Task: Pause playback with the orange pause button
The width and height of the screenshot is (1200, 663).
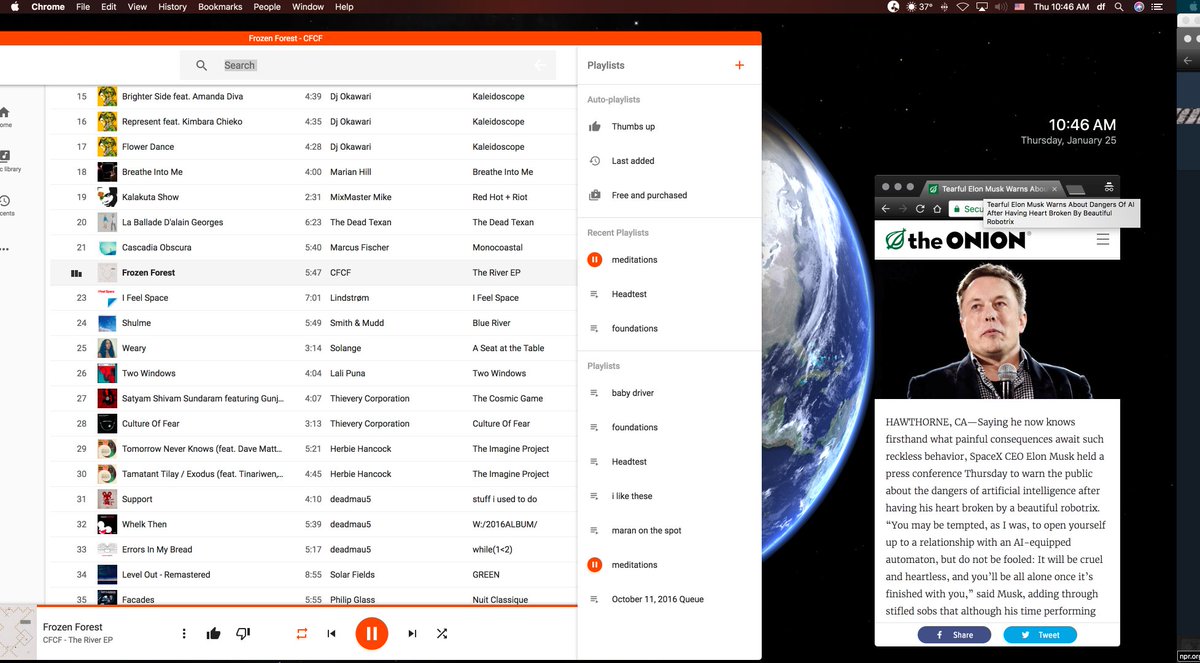Action: click(371, 633)
